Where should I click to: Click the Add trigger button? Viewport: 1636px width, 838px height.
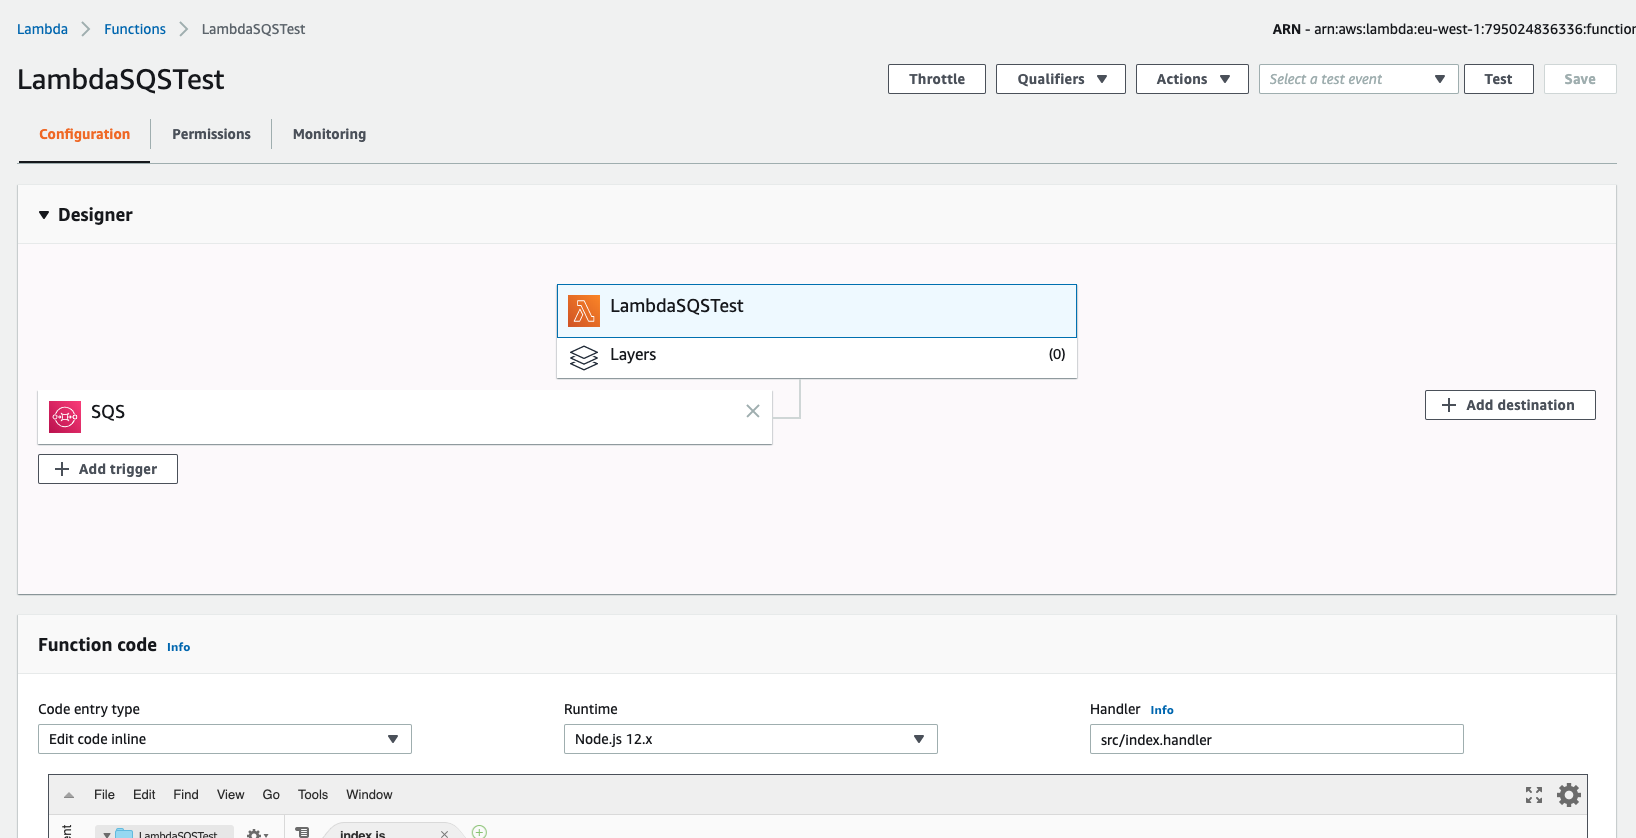click(108, 469)
